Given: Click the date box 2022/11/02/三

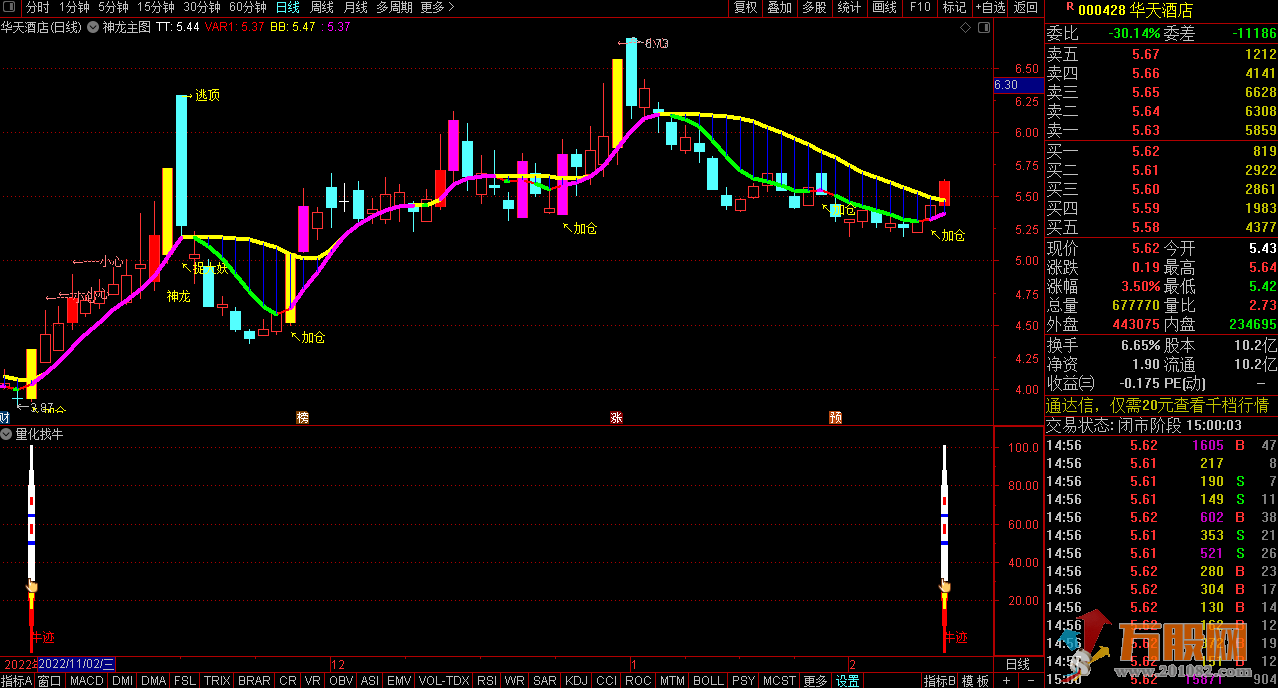Looking at the screenshot, I should click(x=76, y=664).
